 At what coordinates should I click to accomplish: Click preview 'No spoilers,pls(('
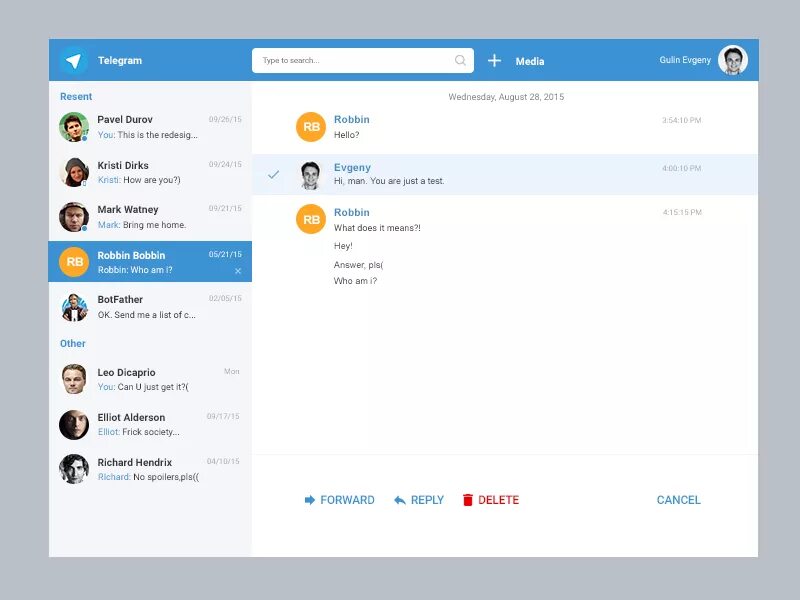[x=166, y=477]
